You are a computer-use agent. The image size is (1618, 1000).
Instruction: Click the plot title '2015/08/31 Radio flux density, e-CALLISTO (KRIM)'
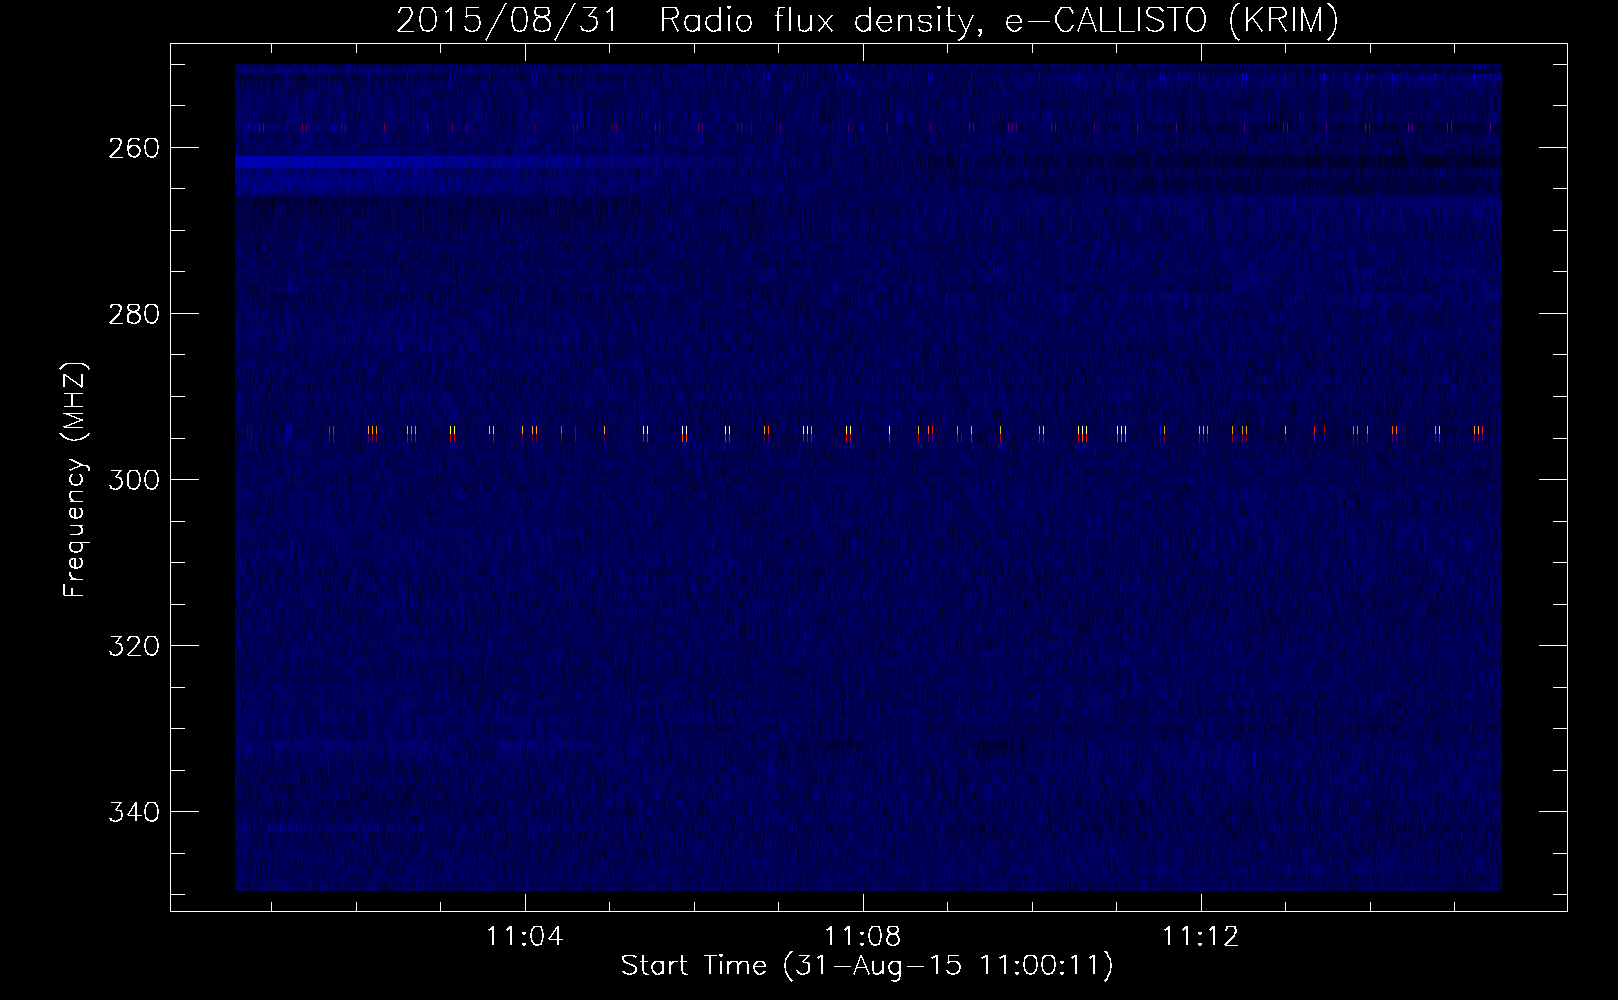[x=867, y=21]
